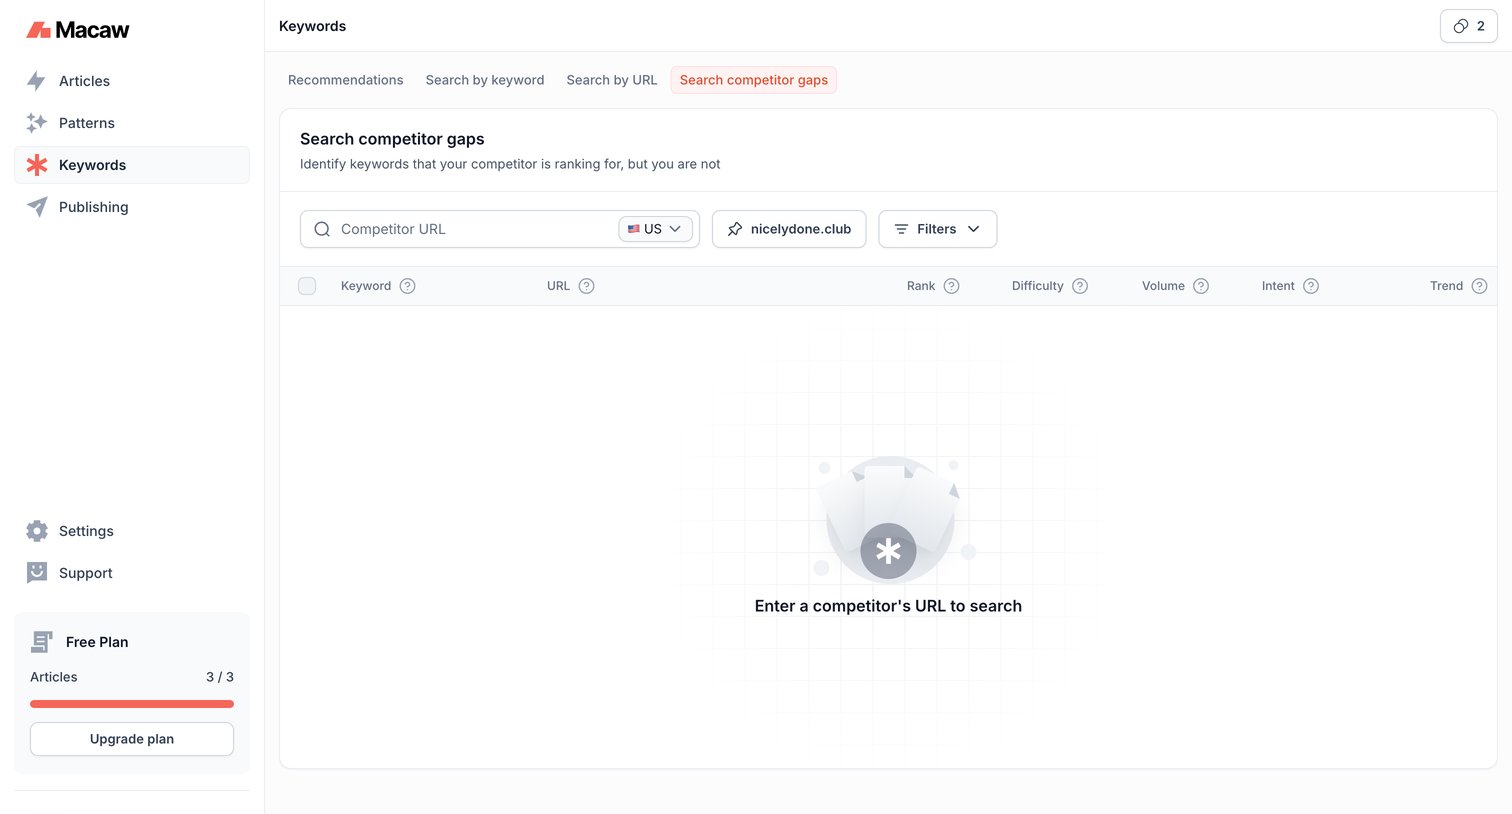
Task: Show help for Intent column
Action: coord(1311,286)
